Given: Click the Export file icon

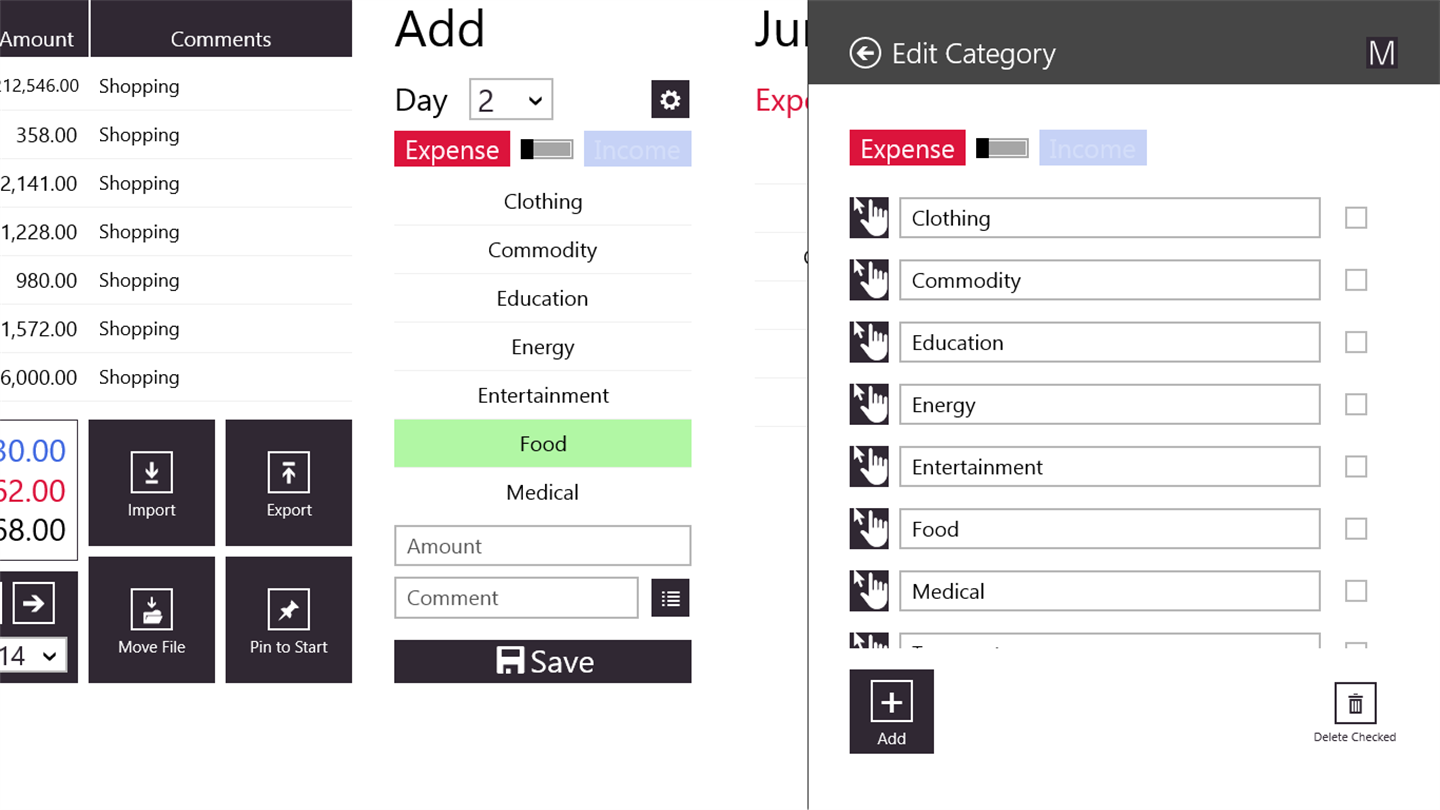Looking at the screenshot, I should coord(289,473).
